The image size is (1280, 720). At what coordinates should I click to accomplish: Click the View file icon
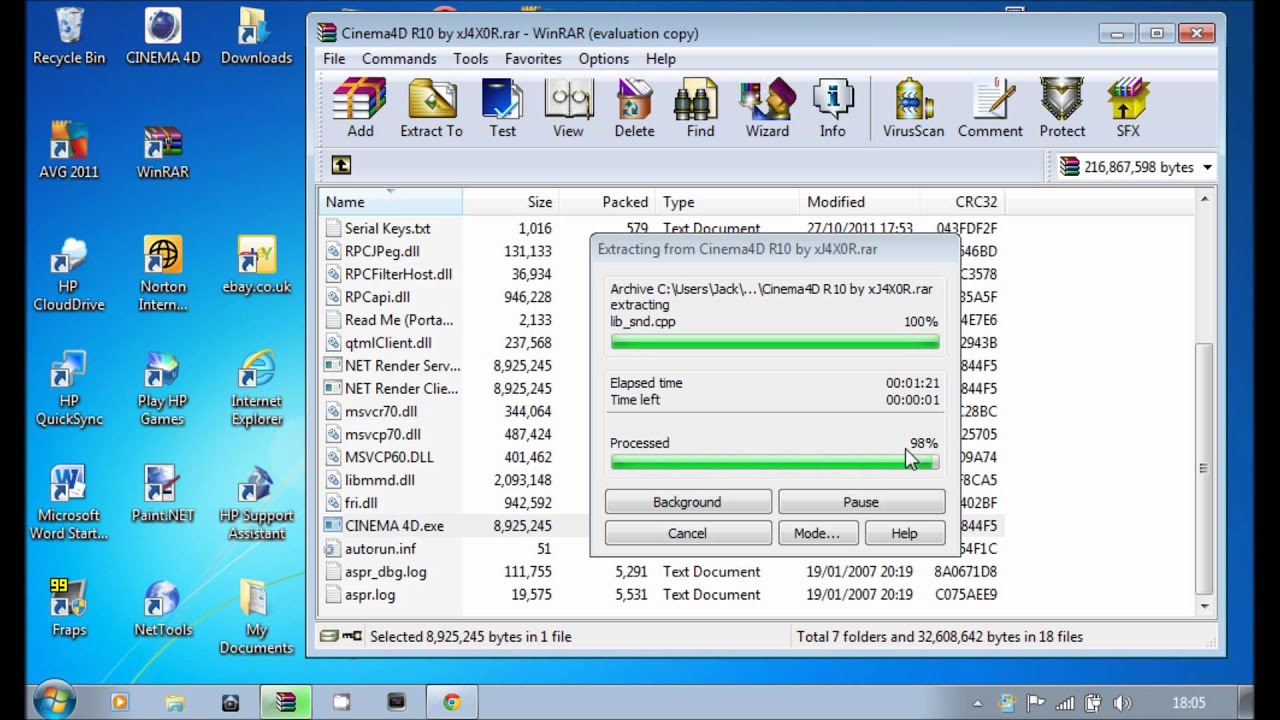pyautogui.click(x=568, y=107)
